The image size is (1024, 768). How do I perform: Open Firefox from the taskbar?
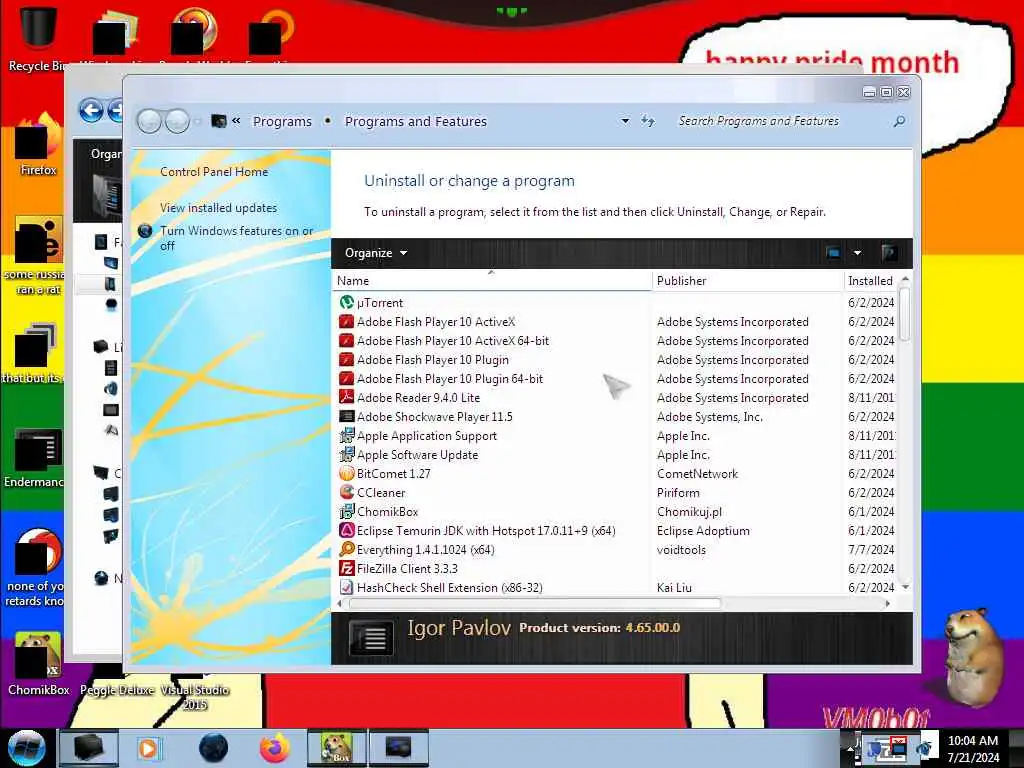pos(274,748)
